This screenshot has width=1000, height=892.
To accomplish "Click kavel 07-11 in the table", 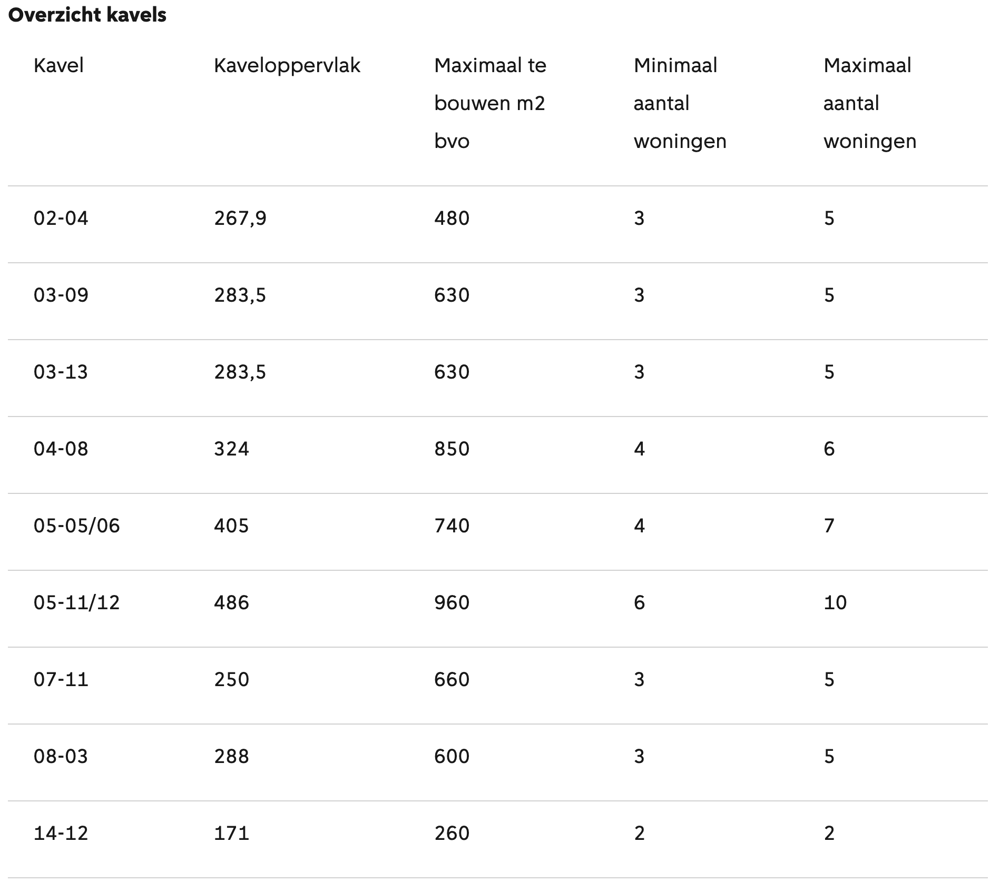I will click(x=61, y=680).
